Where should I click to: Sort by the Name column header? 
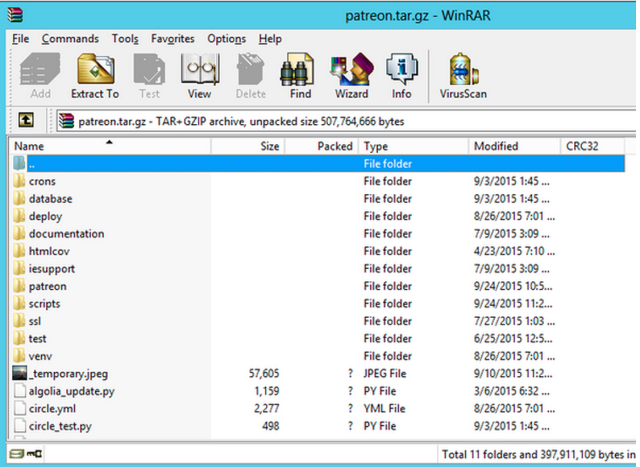pyautogui.click(x=109, y=146)
